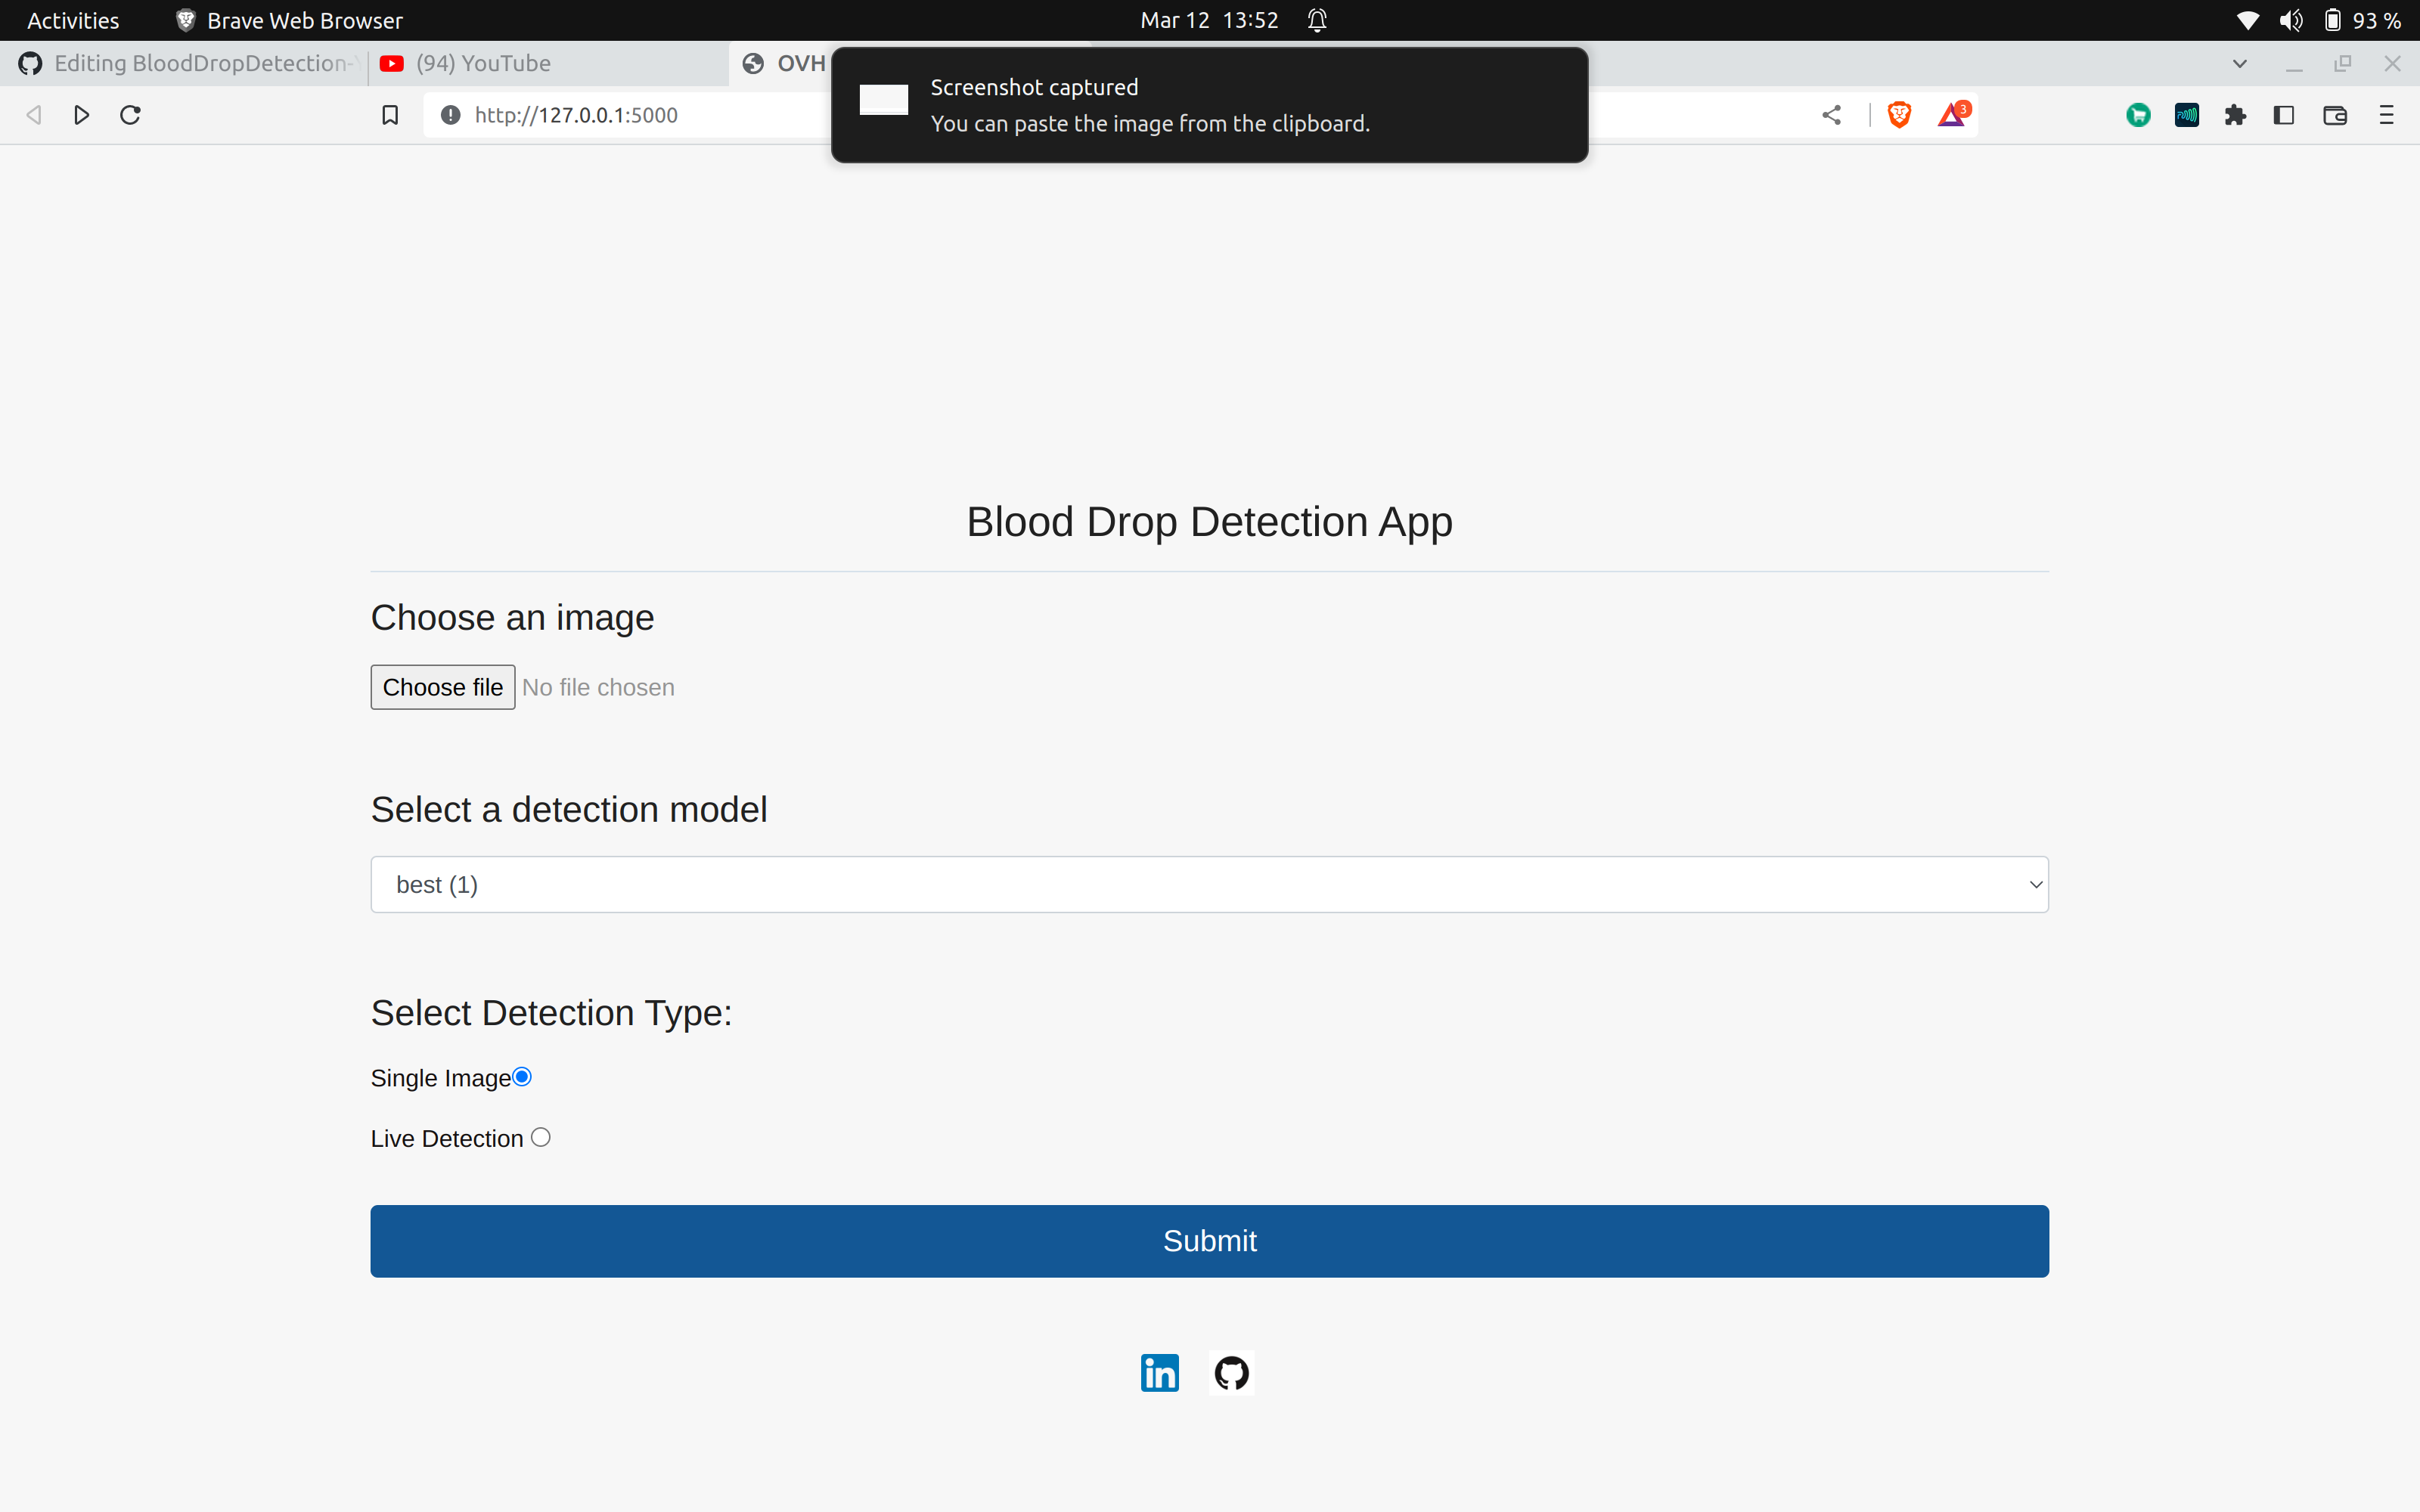Screen dimensions: 2420x1512
Task: Open Brave Rewards with 3 notifications
Action: point(1952,114)
